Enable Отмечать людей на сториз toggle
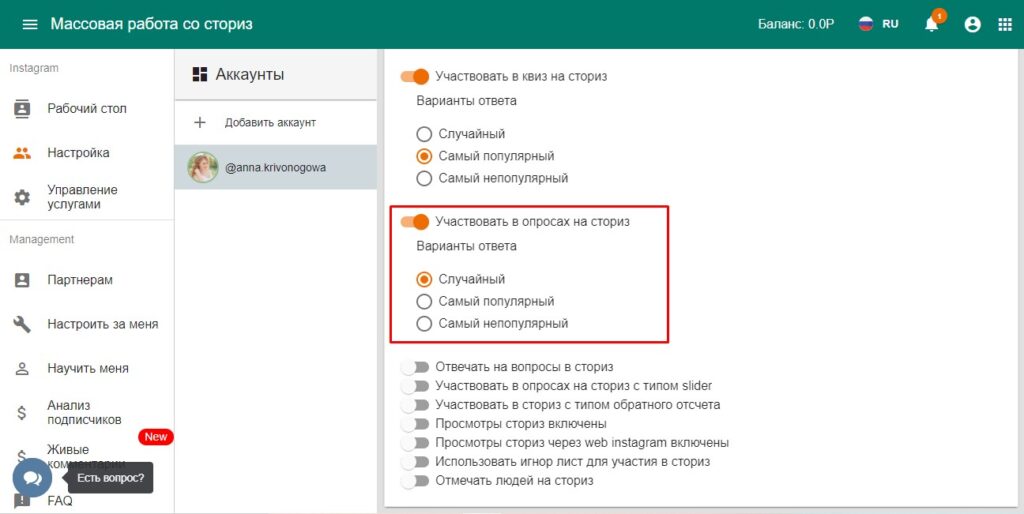Viewport: 1024px width, 514px height. click(415, 481)
